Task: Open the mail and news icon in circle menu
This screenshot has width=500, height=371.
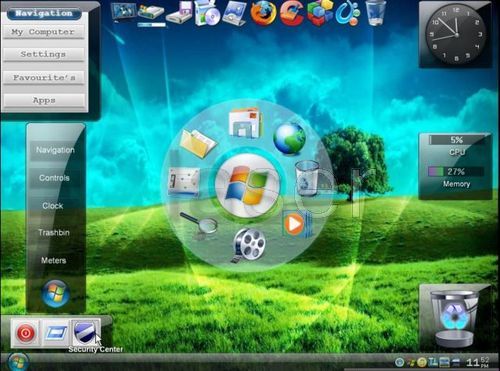Action: 245,122
